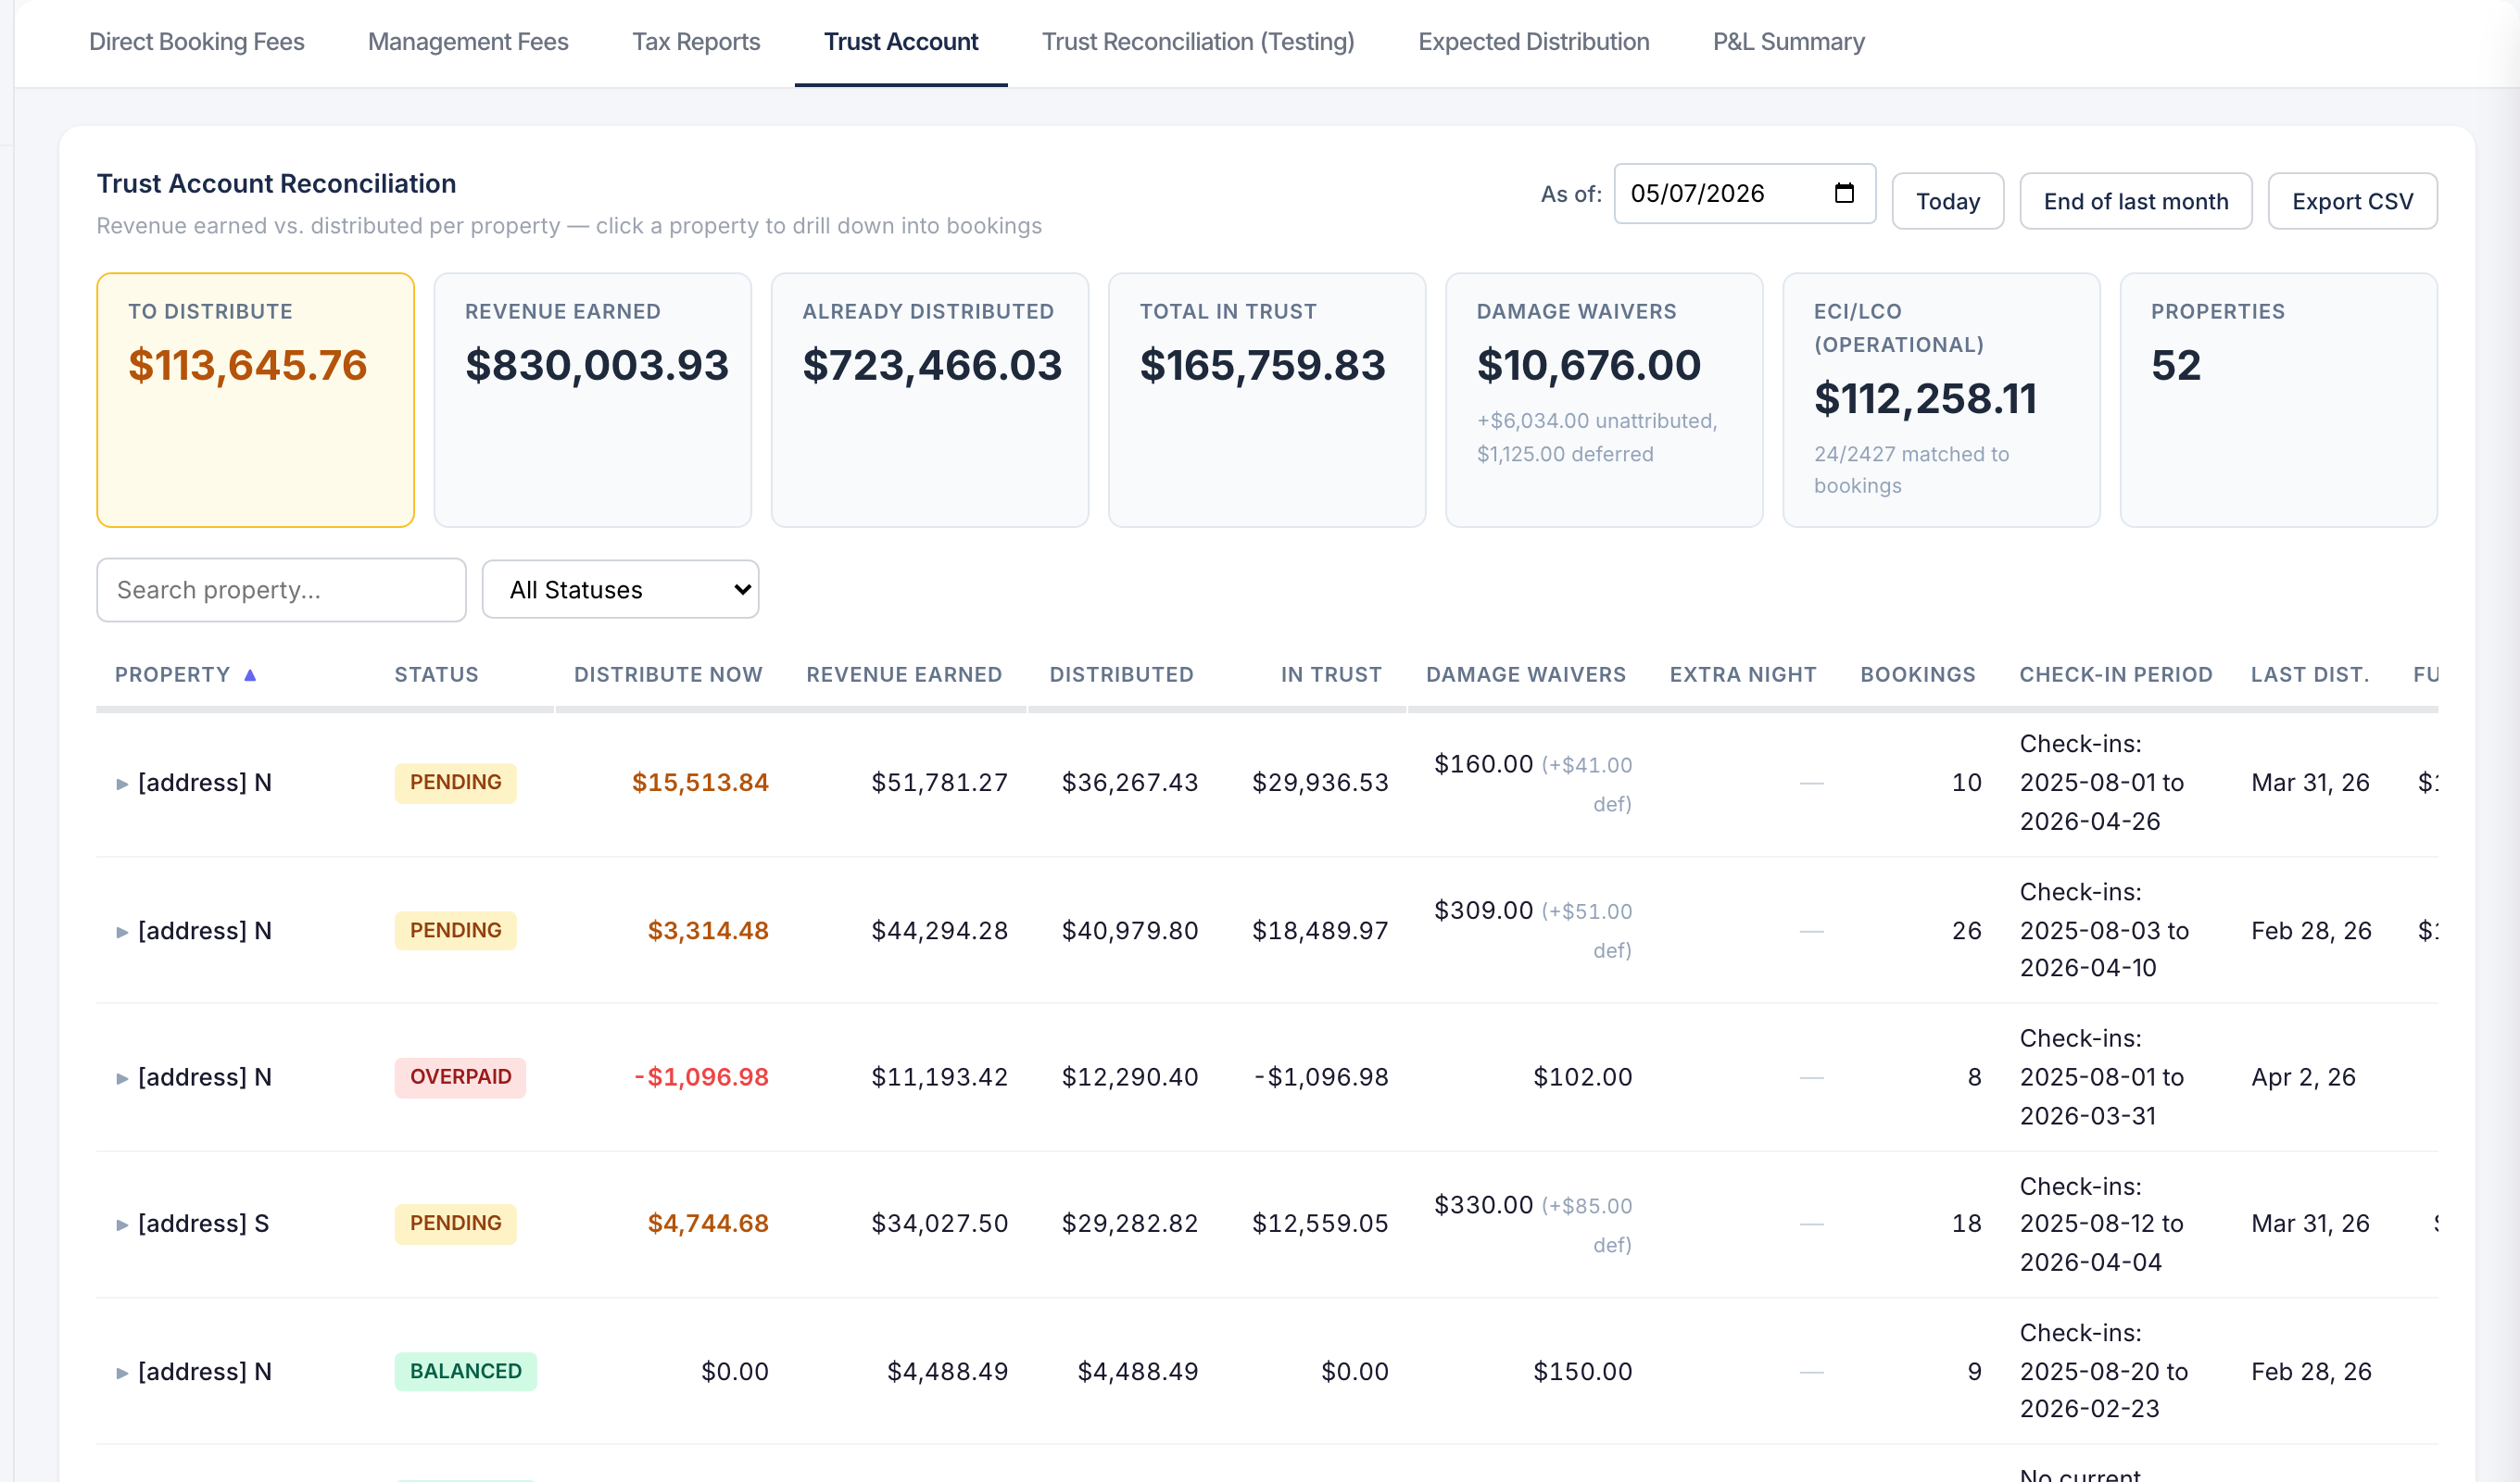Click the Apr 2, 26 last distribution date
The image size is (2520, 1482).
2303,1077
